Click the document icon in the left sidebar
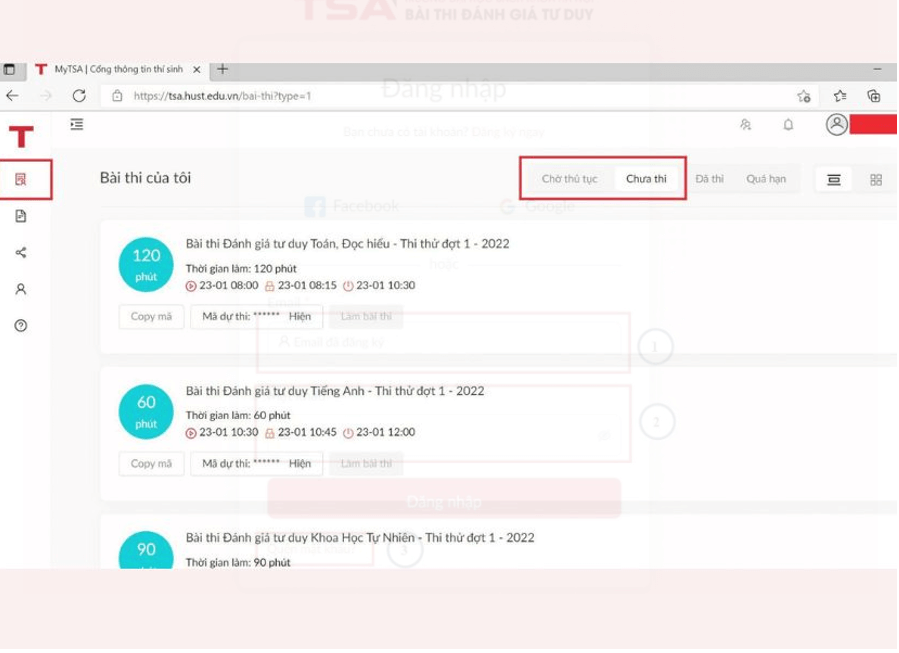Image resolution: width=899 pixels, height=653 pixels. click(x=21, y=216)
